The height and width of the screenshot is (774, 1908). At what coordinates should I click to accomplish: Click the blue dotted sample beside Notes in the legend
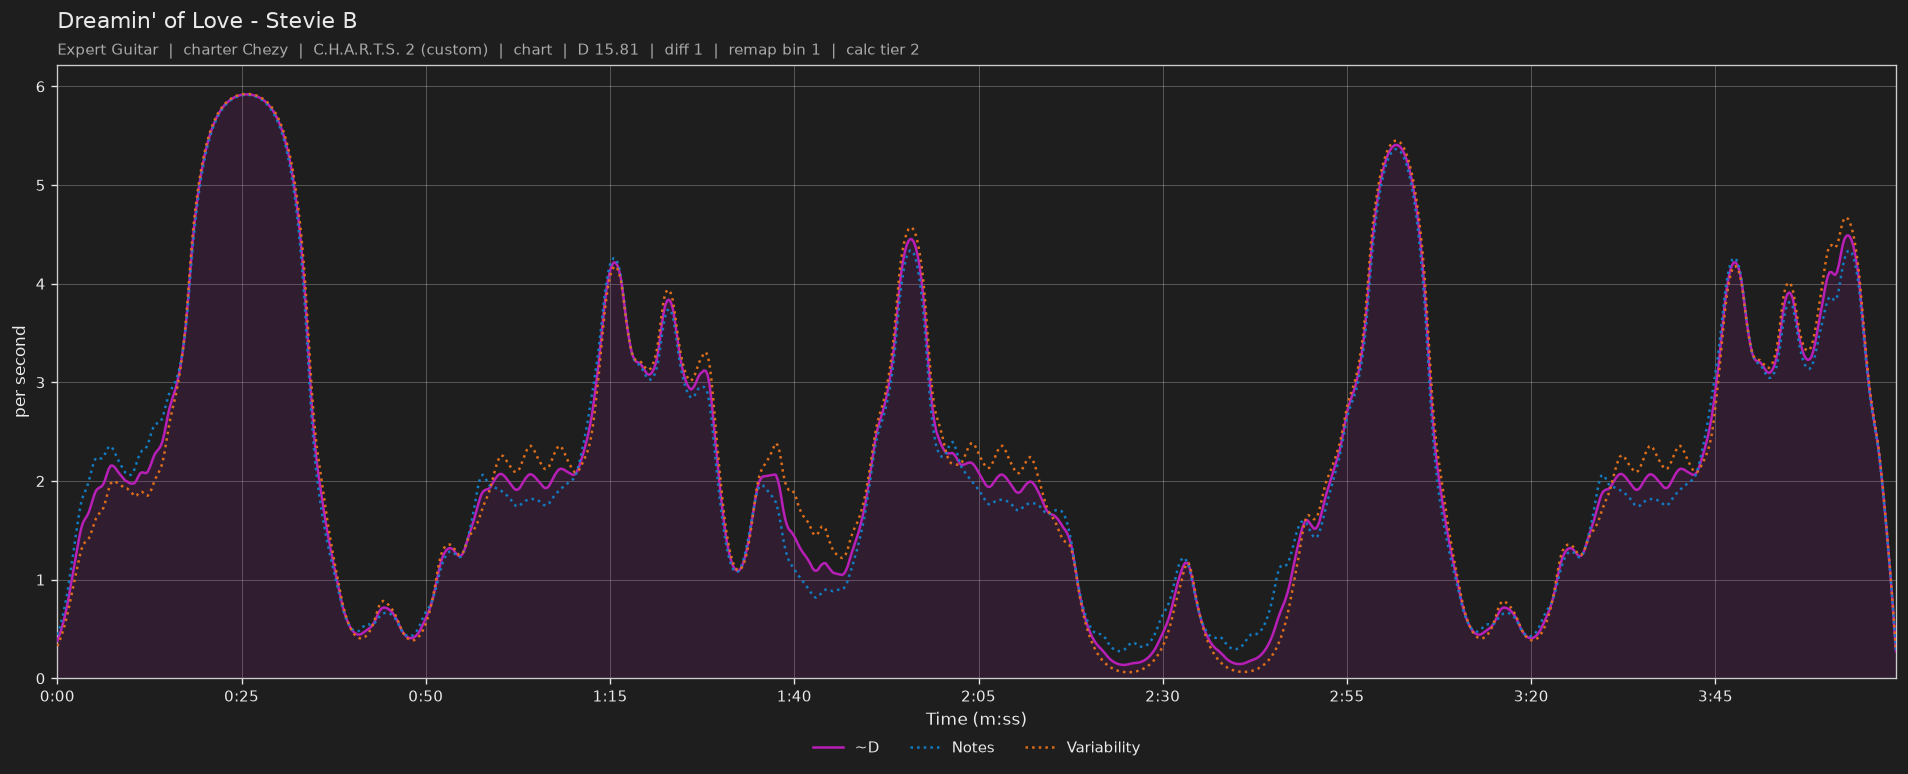coord(926,748)
